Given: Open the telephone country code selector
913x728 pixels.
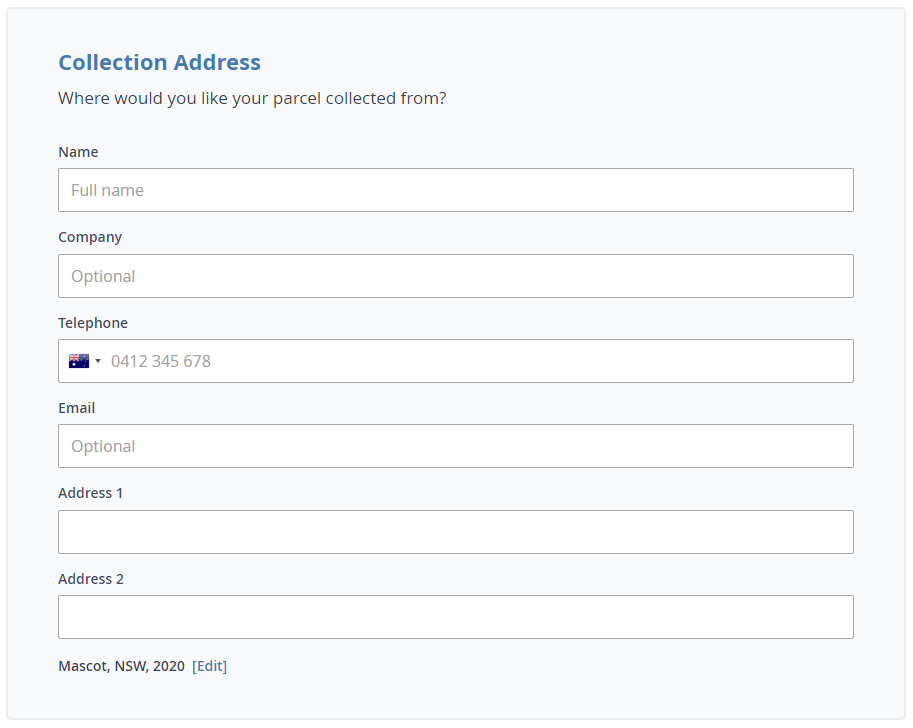Looking at the screenshot, I should pyautogui.click(x=86, y=361).
